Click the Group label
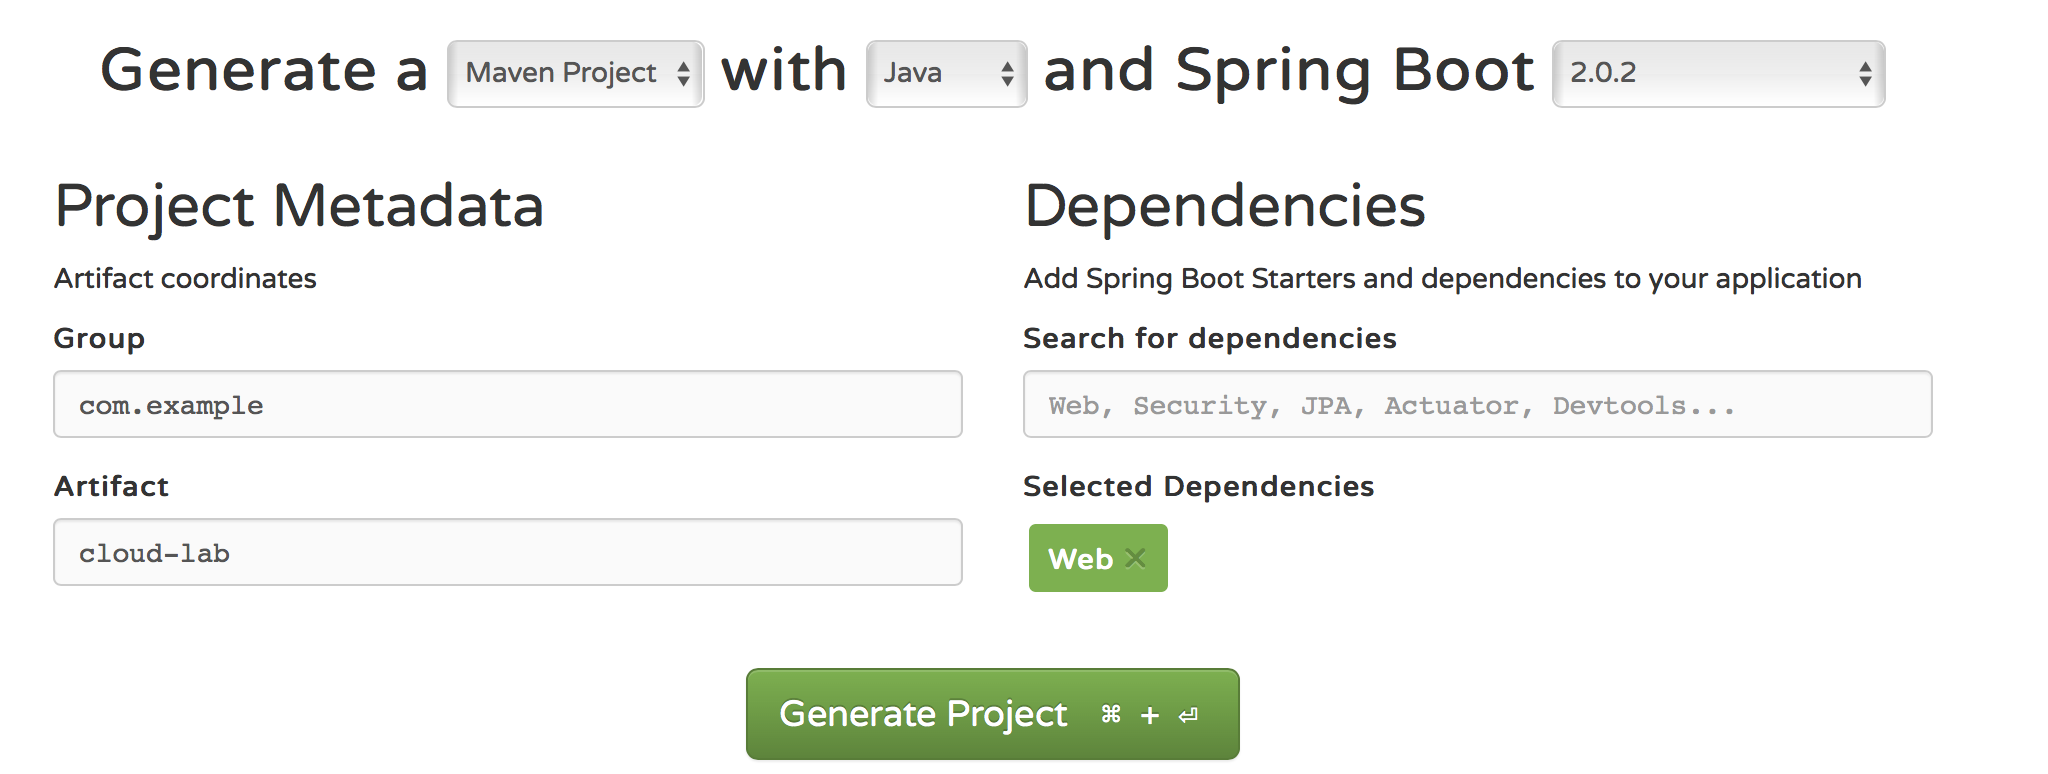This screenshot has width=2048, height=774. tap(99, 338)
